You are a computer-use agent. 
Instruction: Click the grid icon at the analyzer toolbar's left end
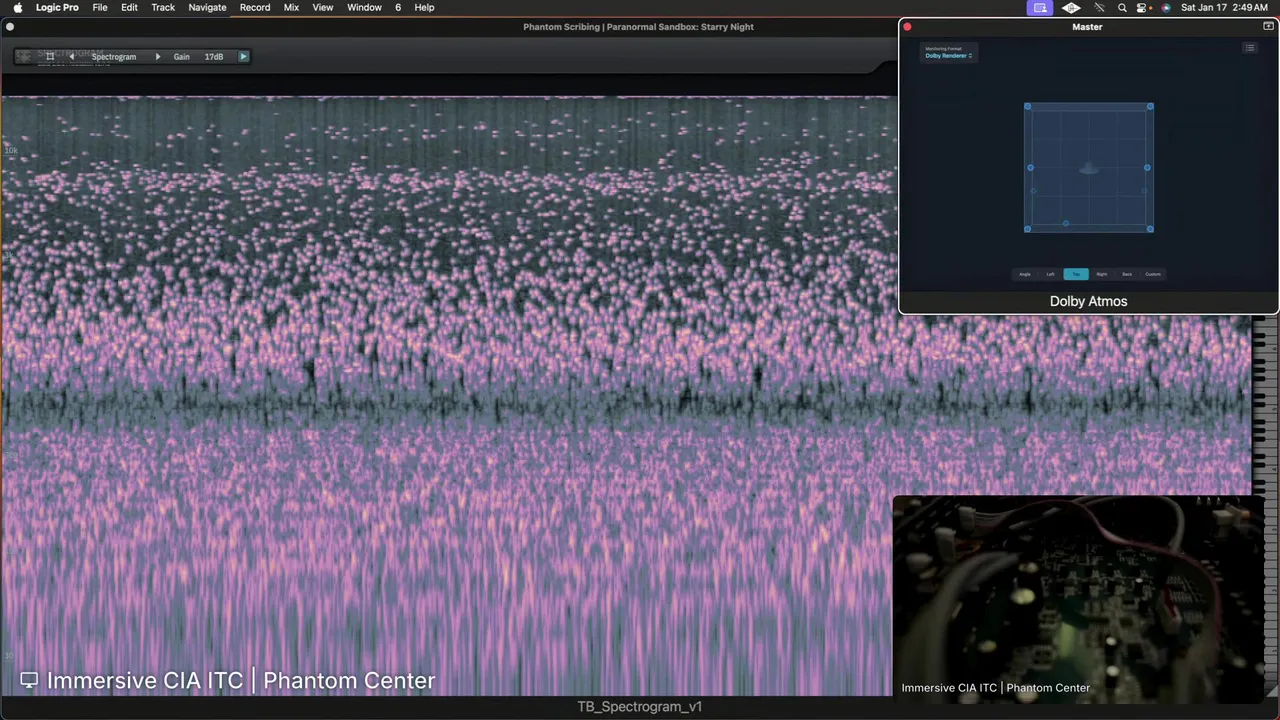[25, 57]
